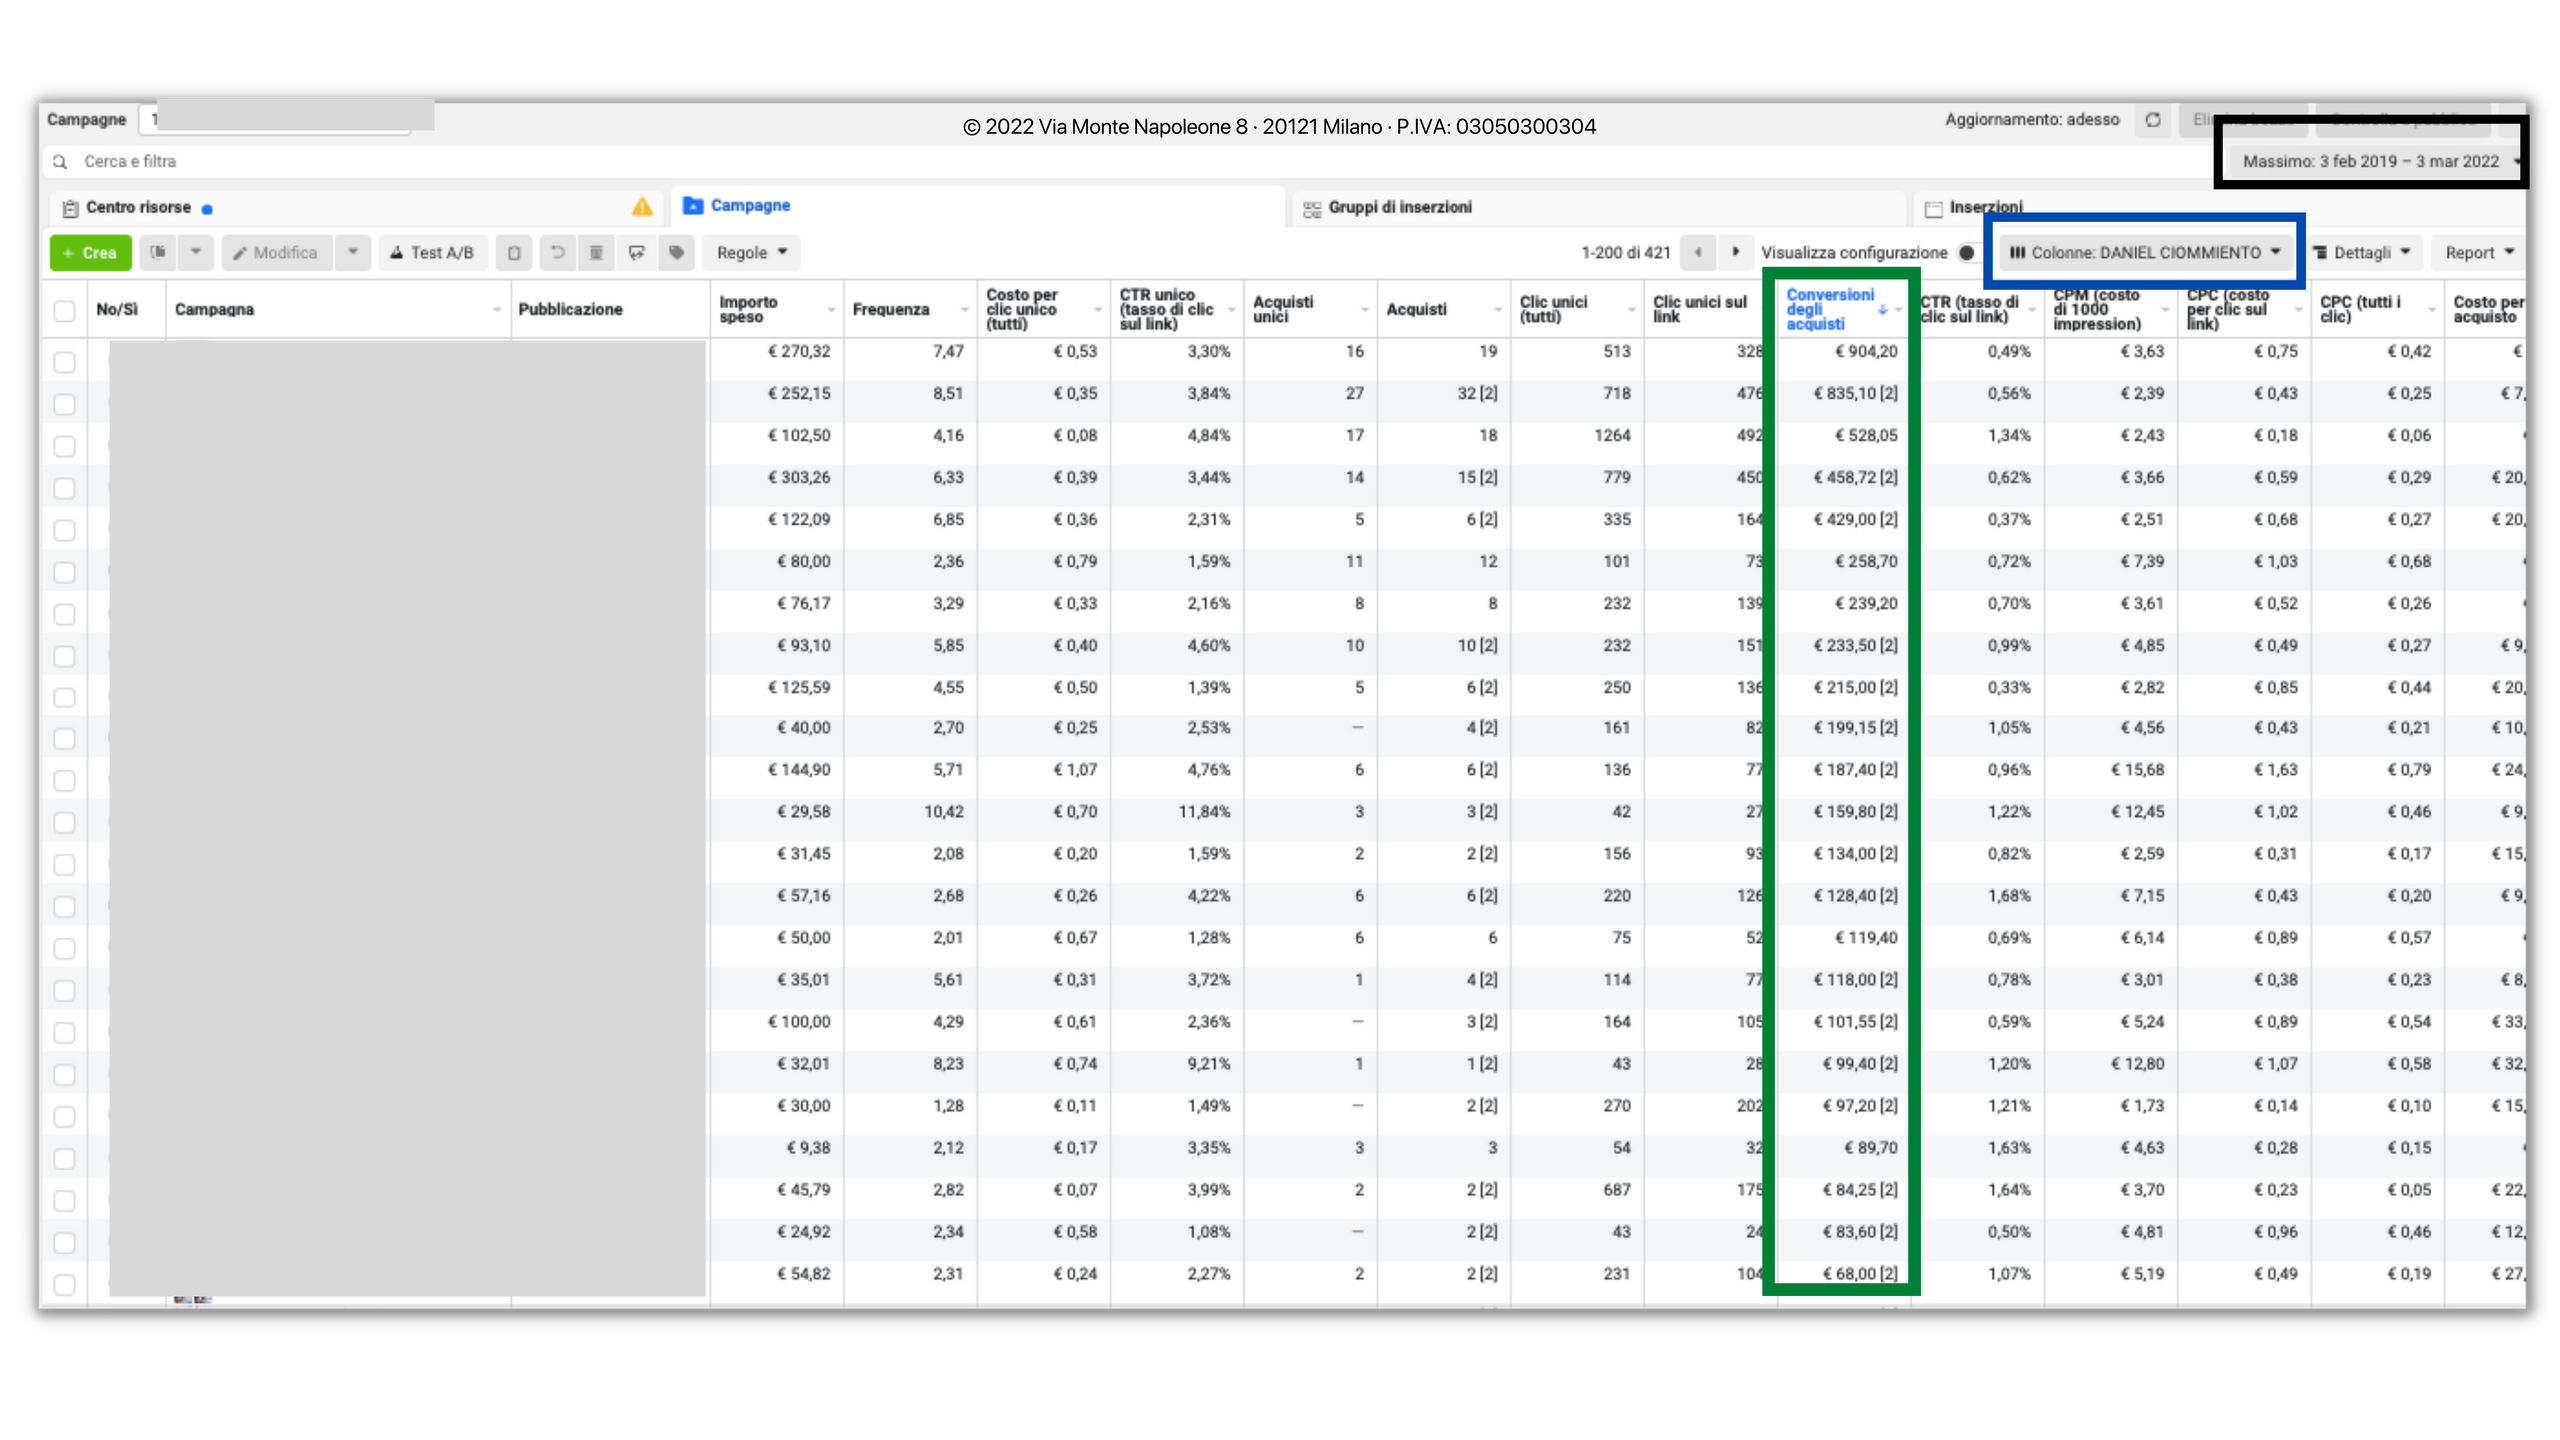Click the duplicate campaign icon
Viewport: 2560px width, 1440px height.
(x=158, y=253)
